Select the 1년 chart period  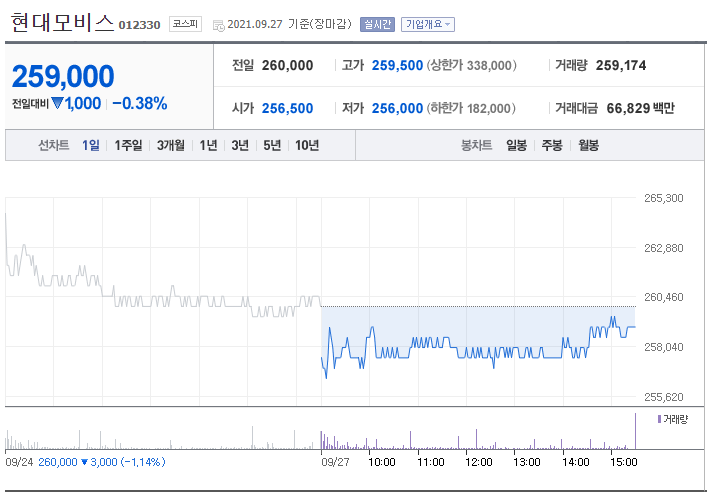click(208, 145)
